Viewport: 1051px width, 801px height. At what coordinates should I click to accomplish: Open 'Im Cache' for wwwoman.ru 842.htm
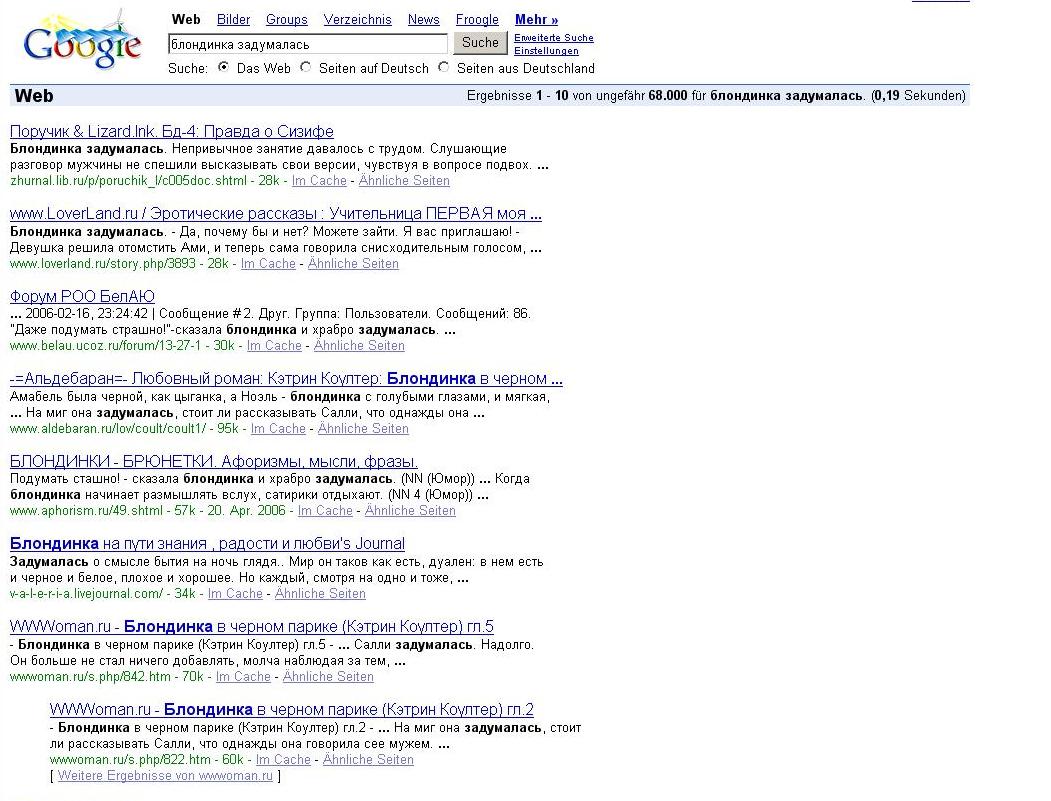(x=243, y=676)
